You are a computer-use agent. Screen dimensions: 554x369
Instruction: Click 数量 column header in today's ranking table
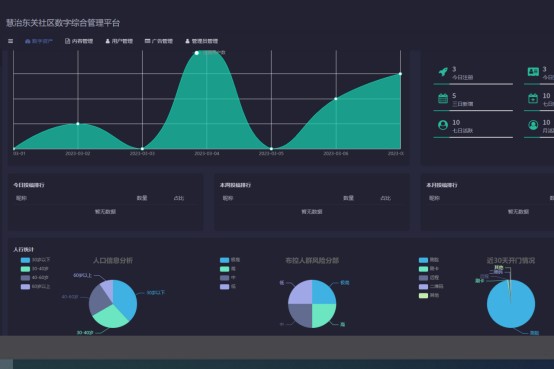(142, 198)
